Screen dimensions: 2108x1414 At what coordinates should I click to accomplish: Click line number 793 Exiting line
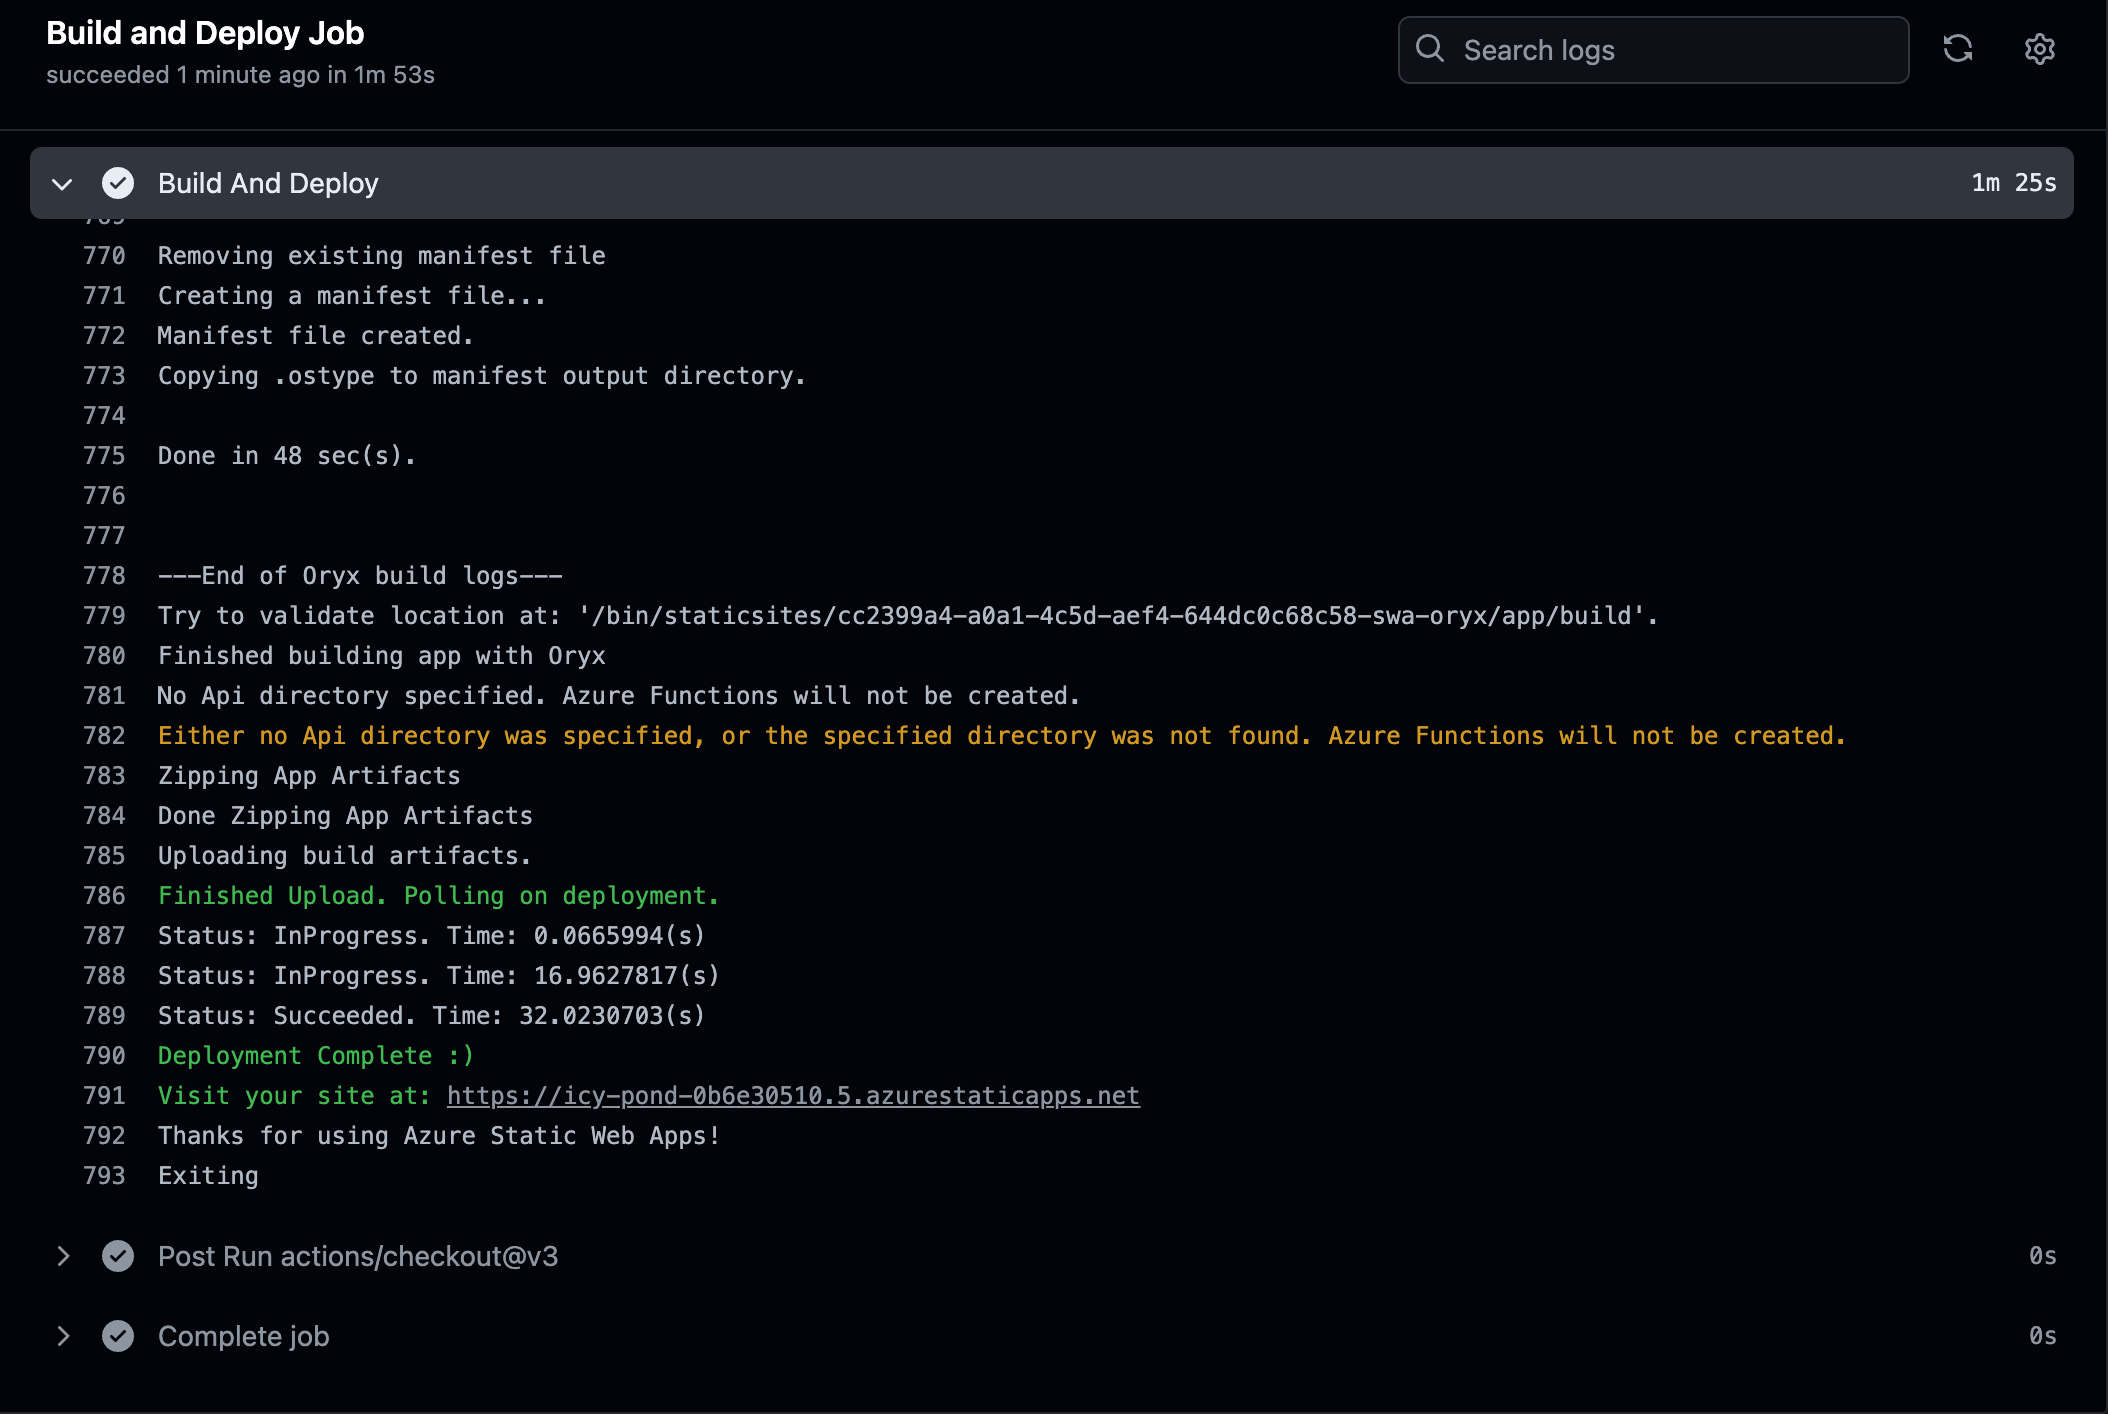104,1176
